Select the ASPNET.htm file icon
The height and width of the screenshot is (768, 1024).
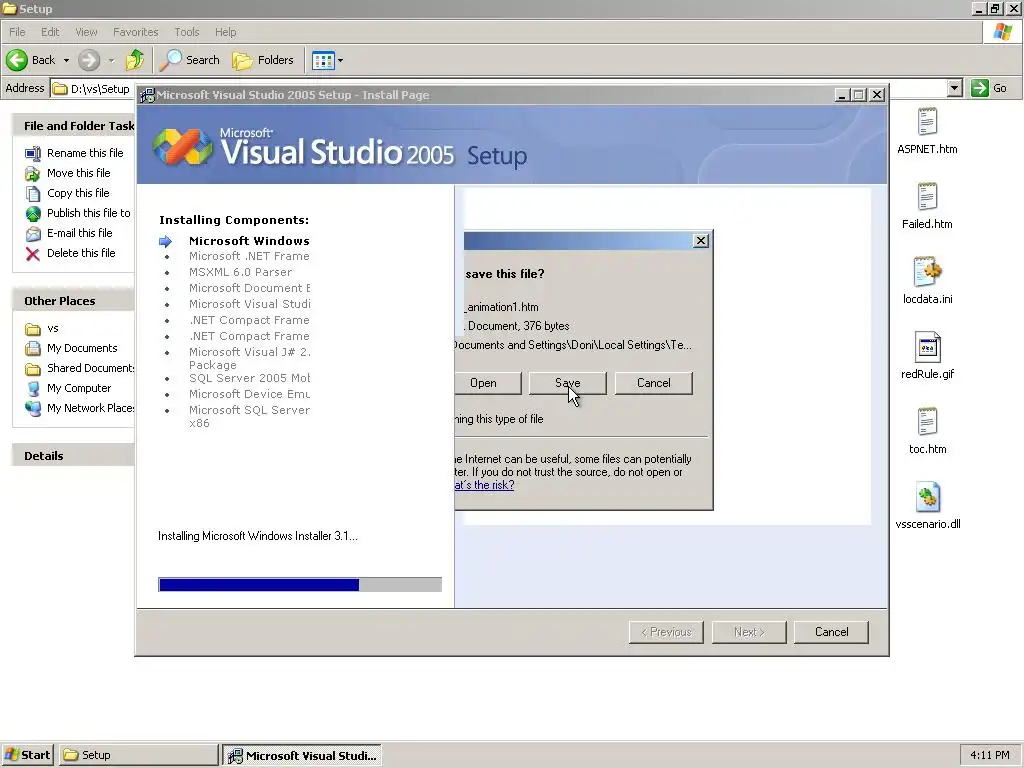coord(927,122)
